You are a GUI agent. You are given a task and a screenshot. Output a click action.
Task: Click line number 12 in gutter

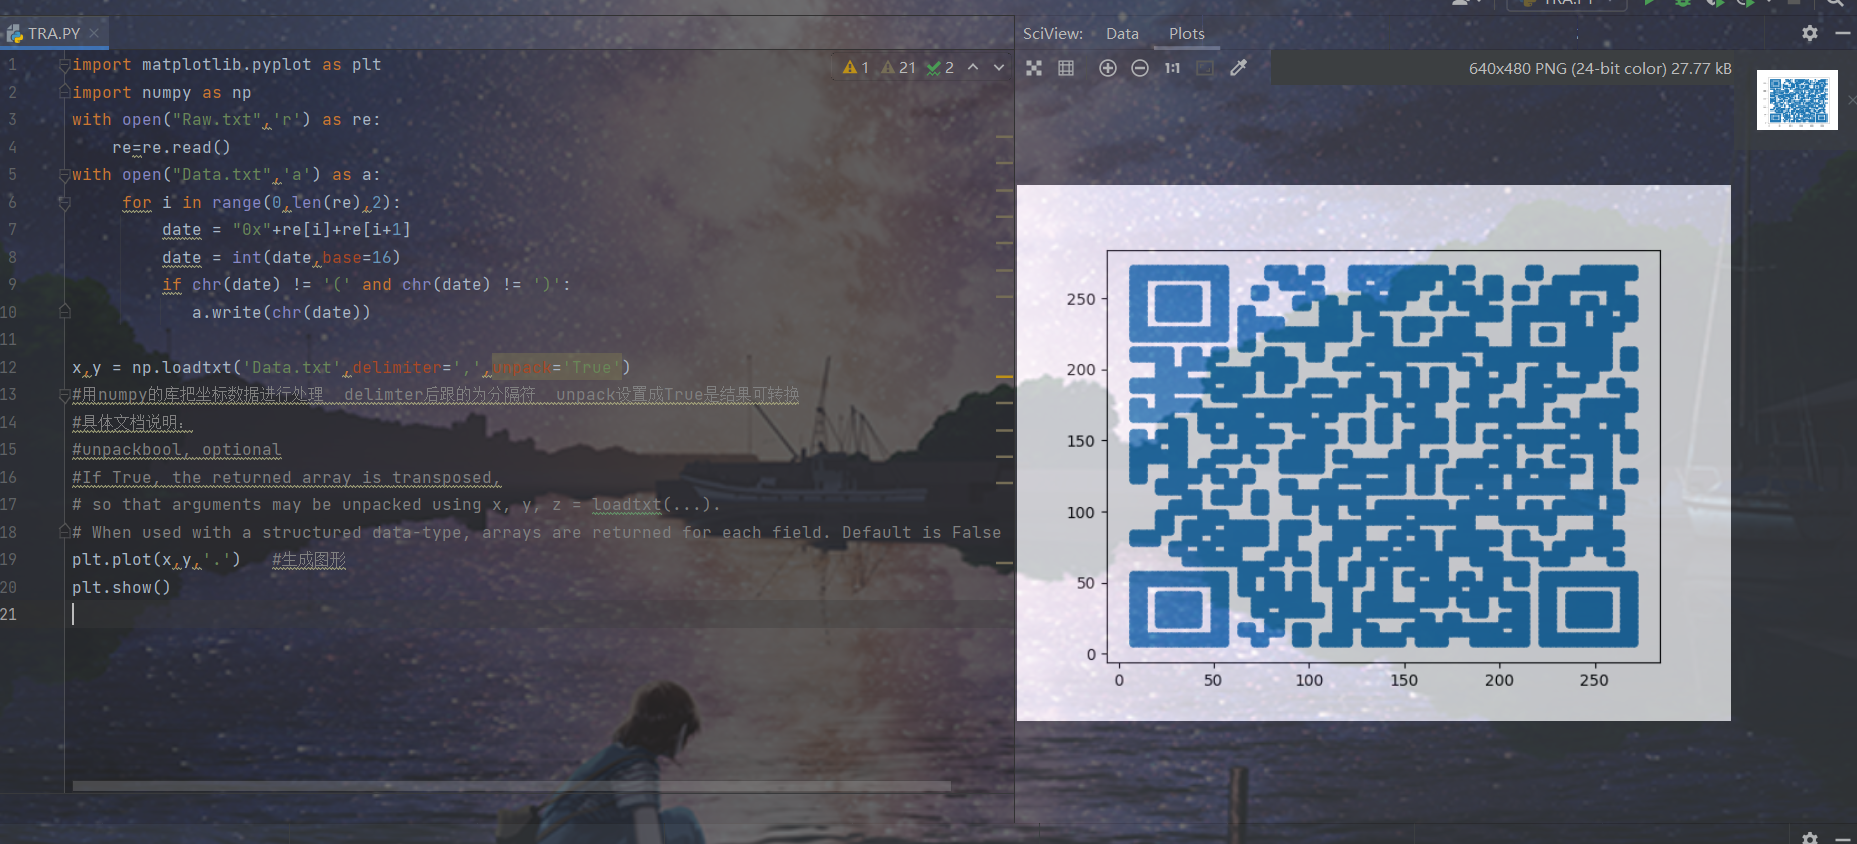click(x=9, y=367)
